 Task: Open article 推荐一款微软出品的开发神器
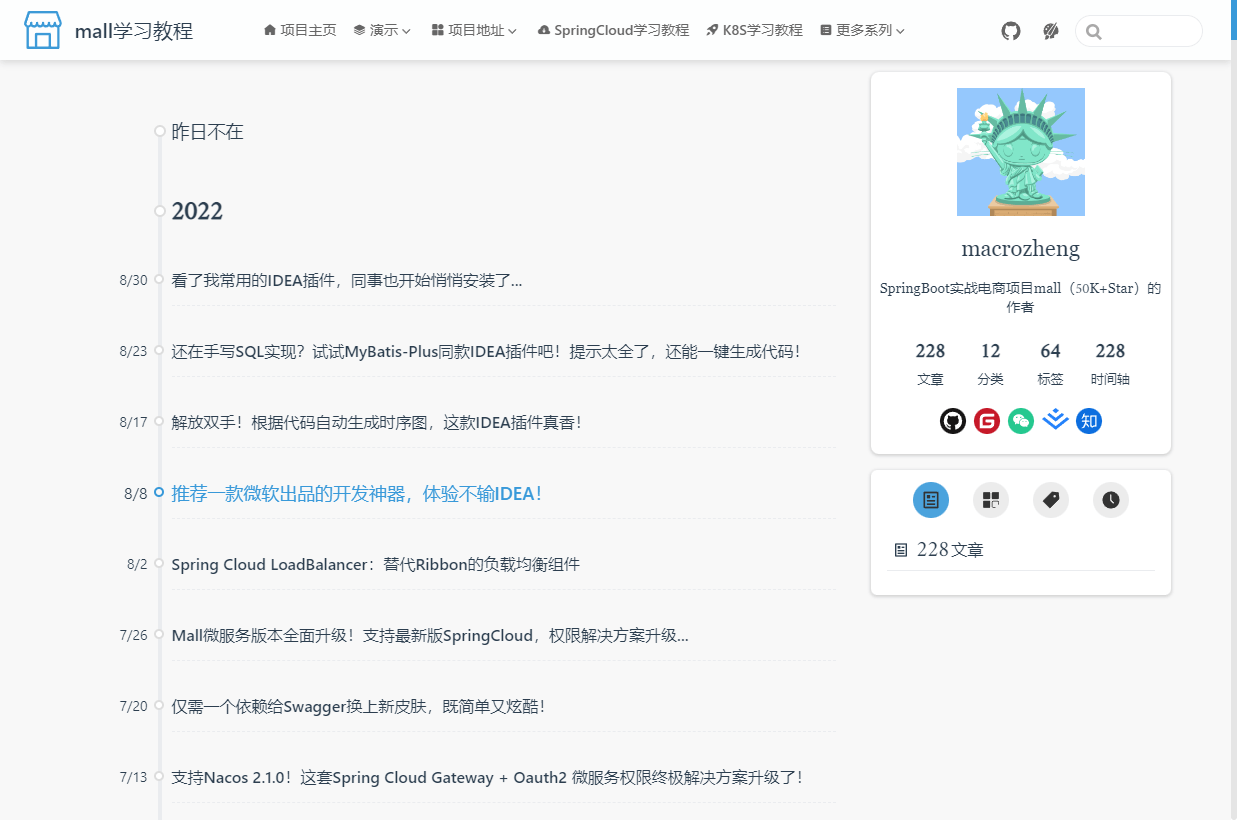point(357,493)
